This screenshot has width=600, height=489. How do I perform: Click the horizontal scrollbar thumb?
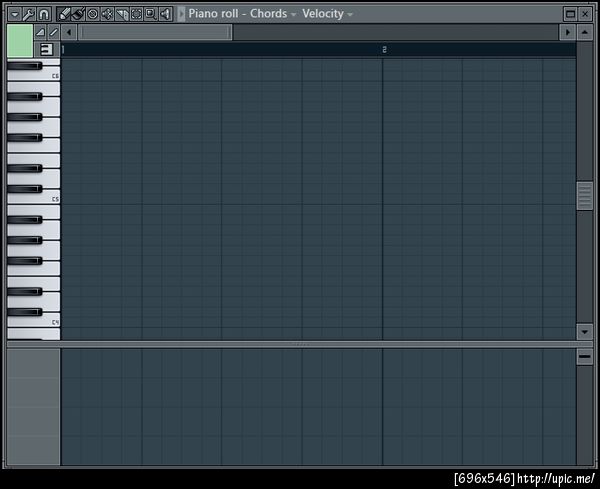155,33
